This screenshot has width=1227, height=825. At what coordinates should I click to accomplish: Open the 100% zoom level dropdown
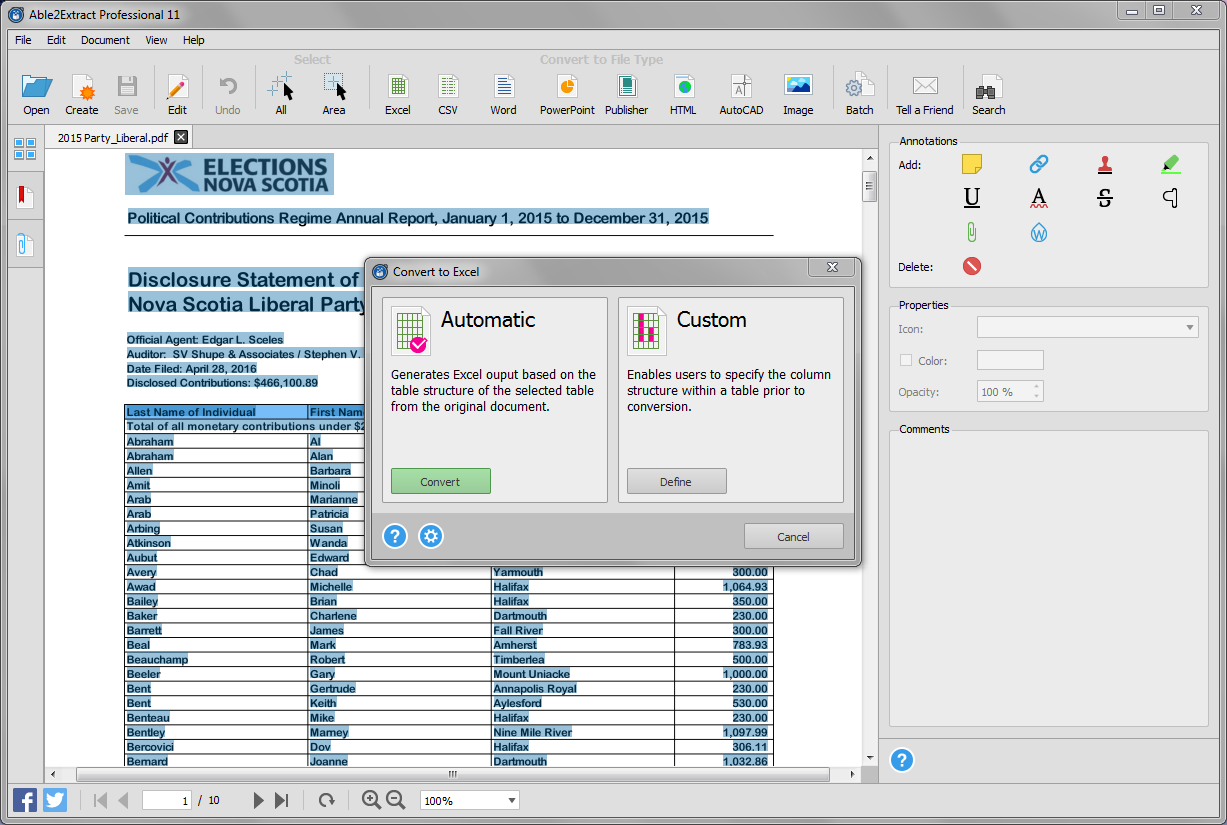click(470, 800)
